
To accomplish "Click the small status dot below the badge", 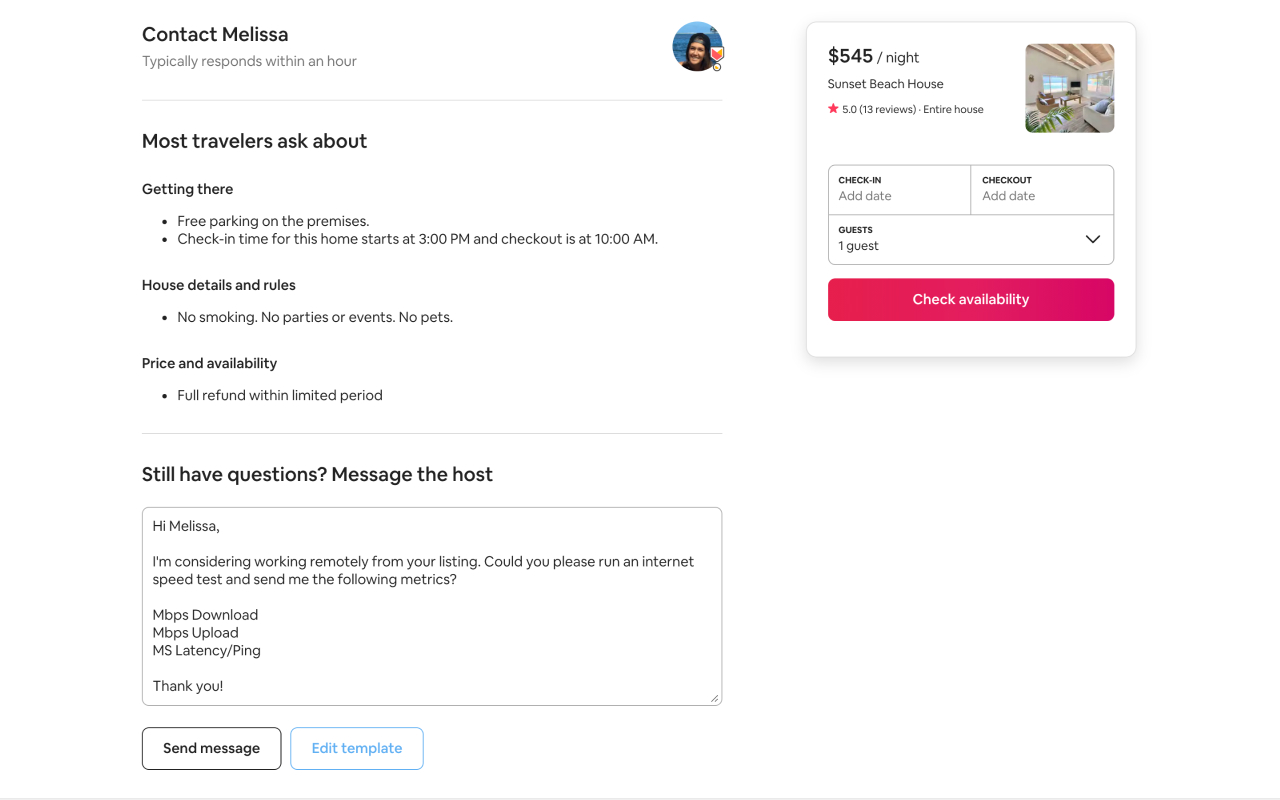I will 717,67.
